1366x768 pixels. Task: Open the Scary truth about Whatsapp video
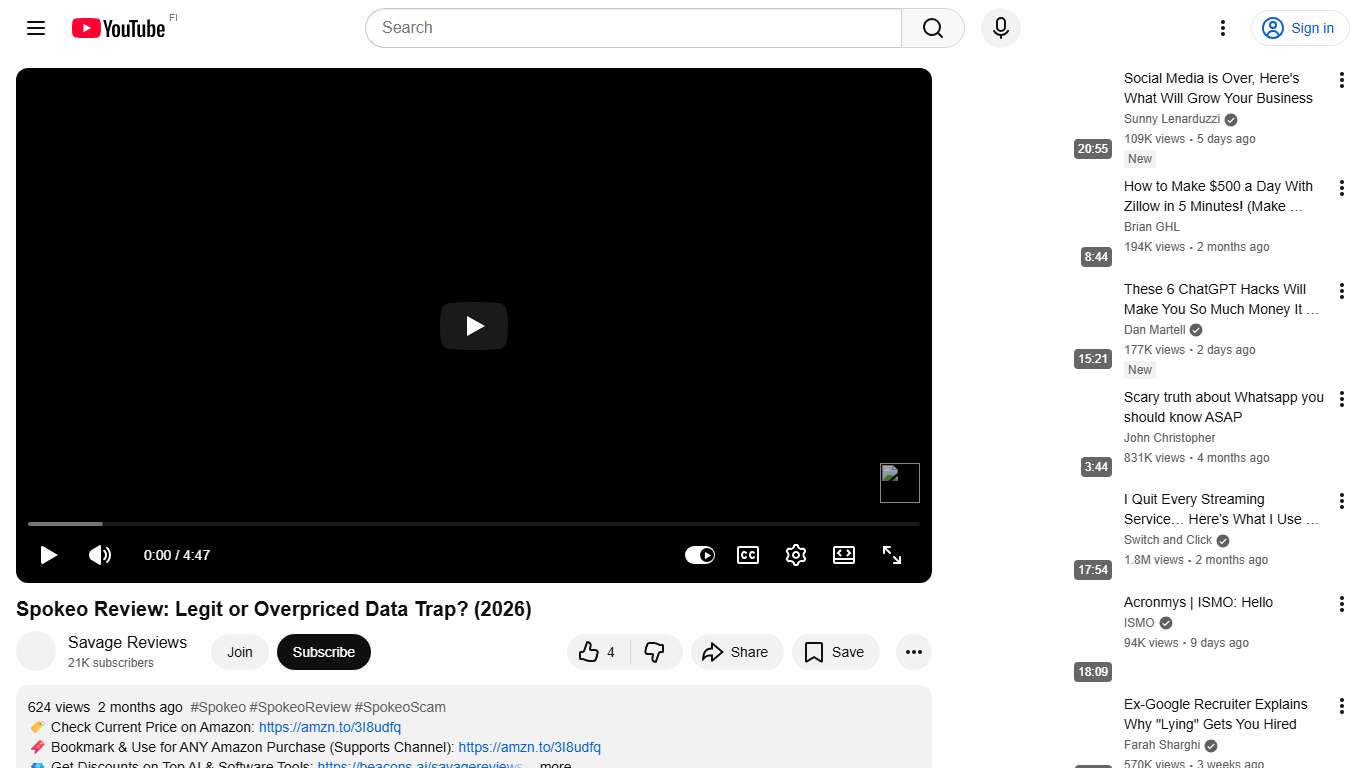point(1223,407)
